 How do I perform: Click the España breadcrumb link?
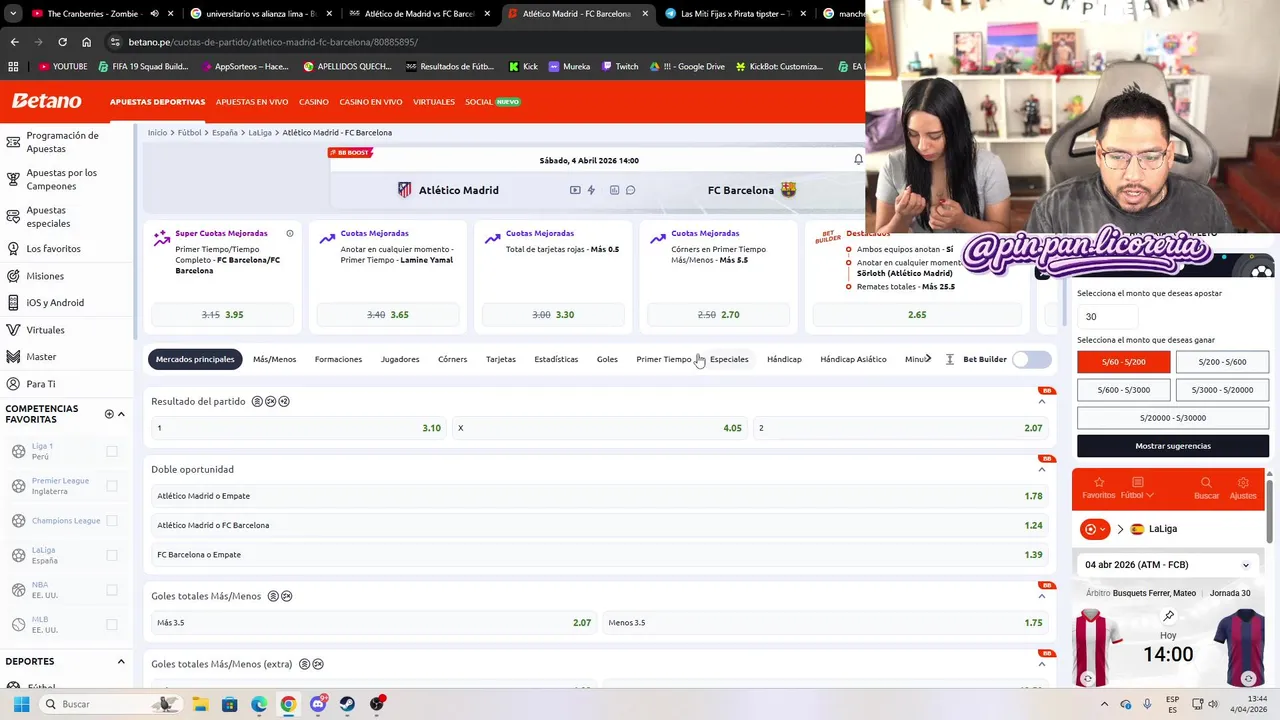[224, 132]
